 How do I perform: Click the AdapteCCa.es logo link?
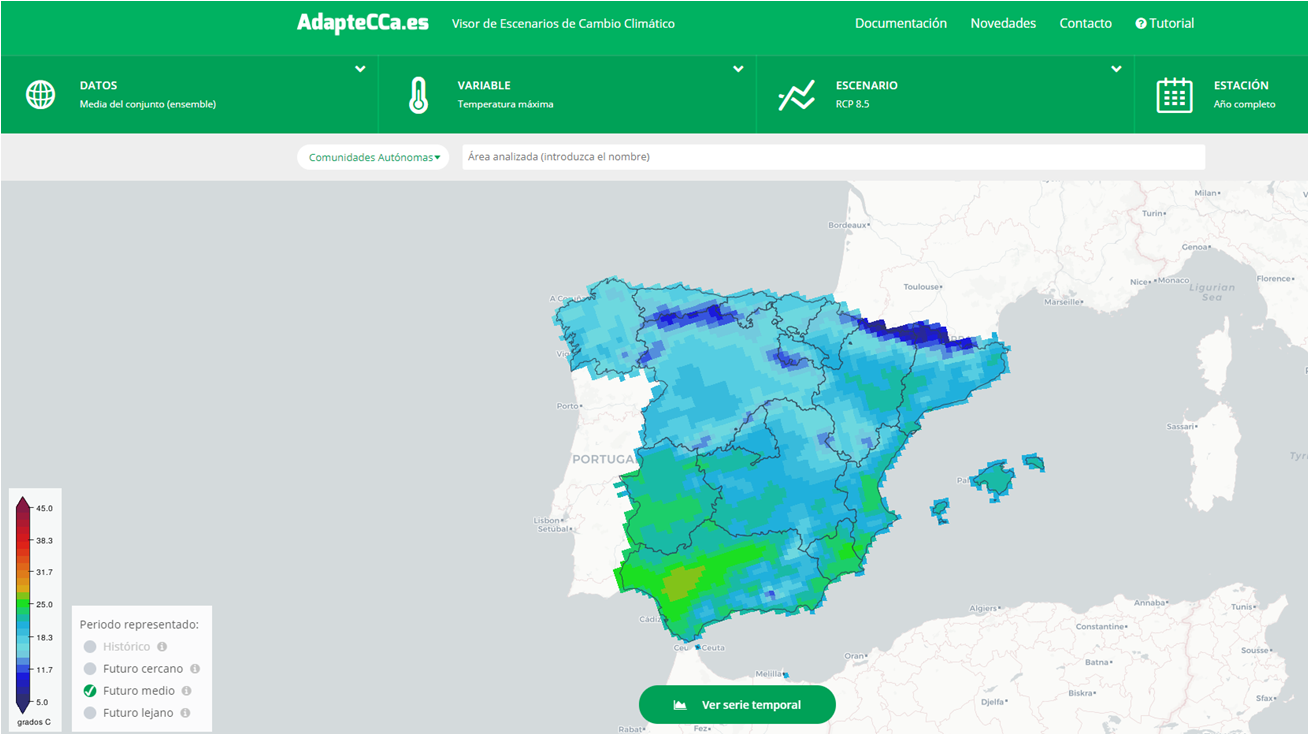pyautogui.click(x=363, y=23)
